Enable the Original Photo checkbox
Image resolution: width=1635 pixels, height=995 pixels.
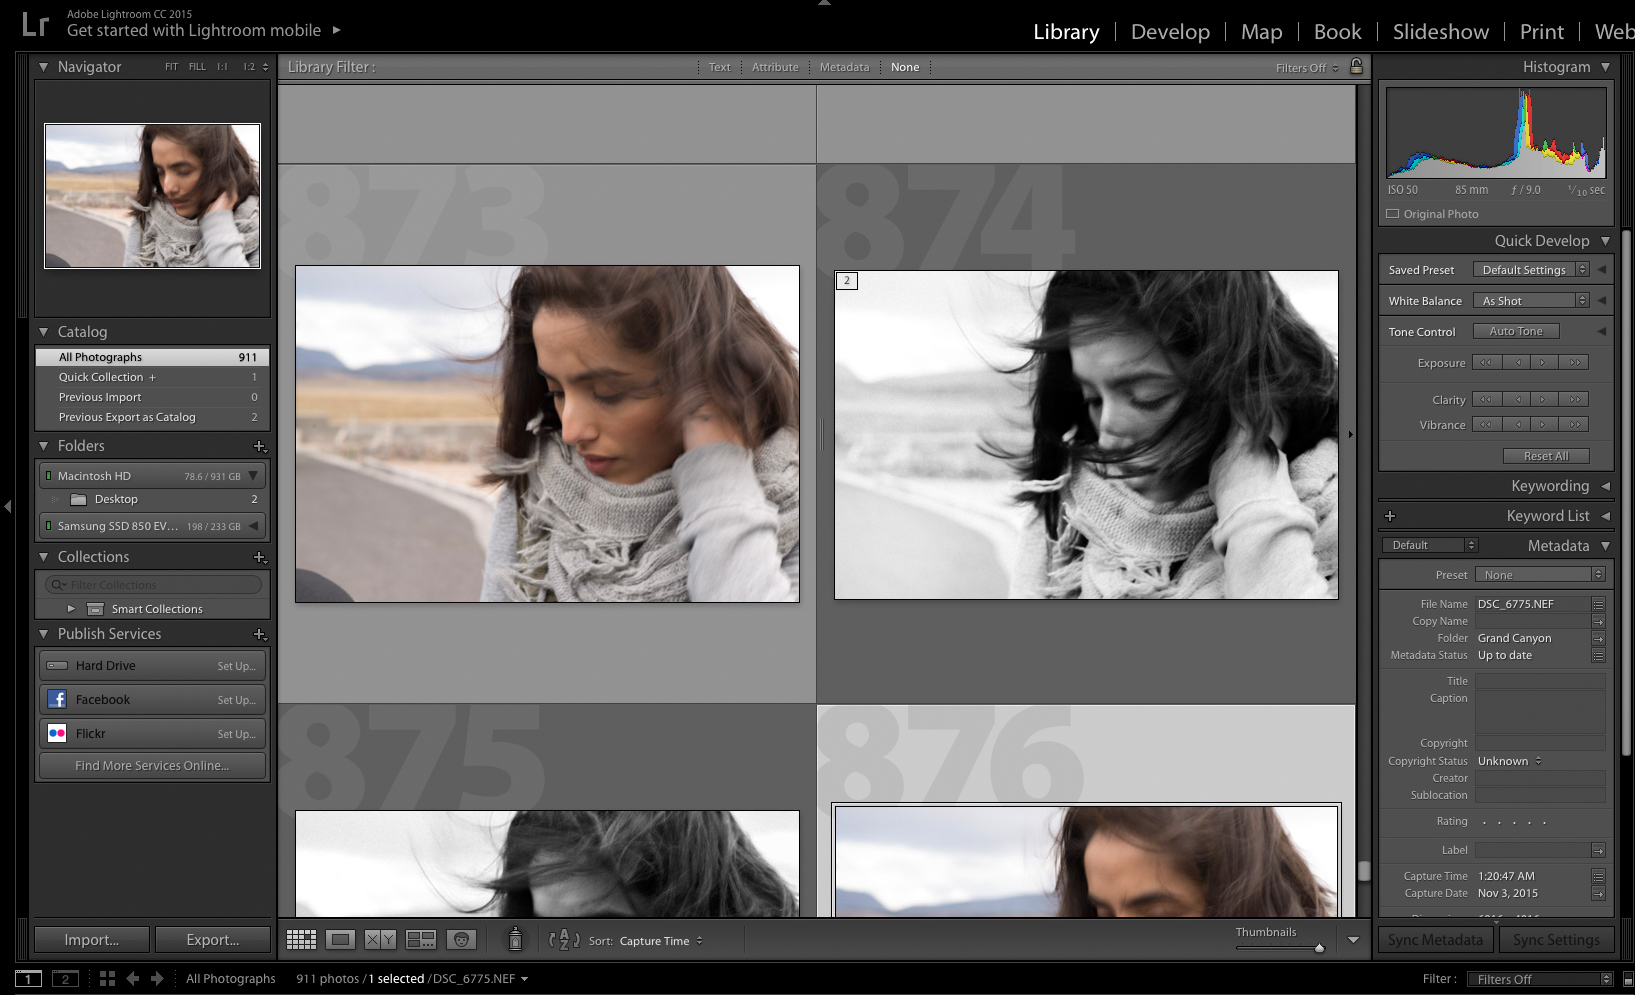(1392, 213)
